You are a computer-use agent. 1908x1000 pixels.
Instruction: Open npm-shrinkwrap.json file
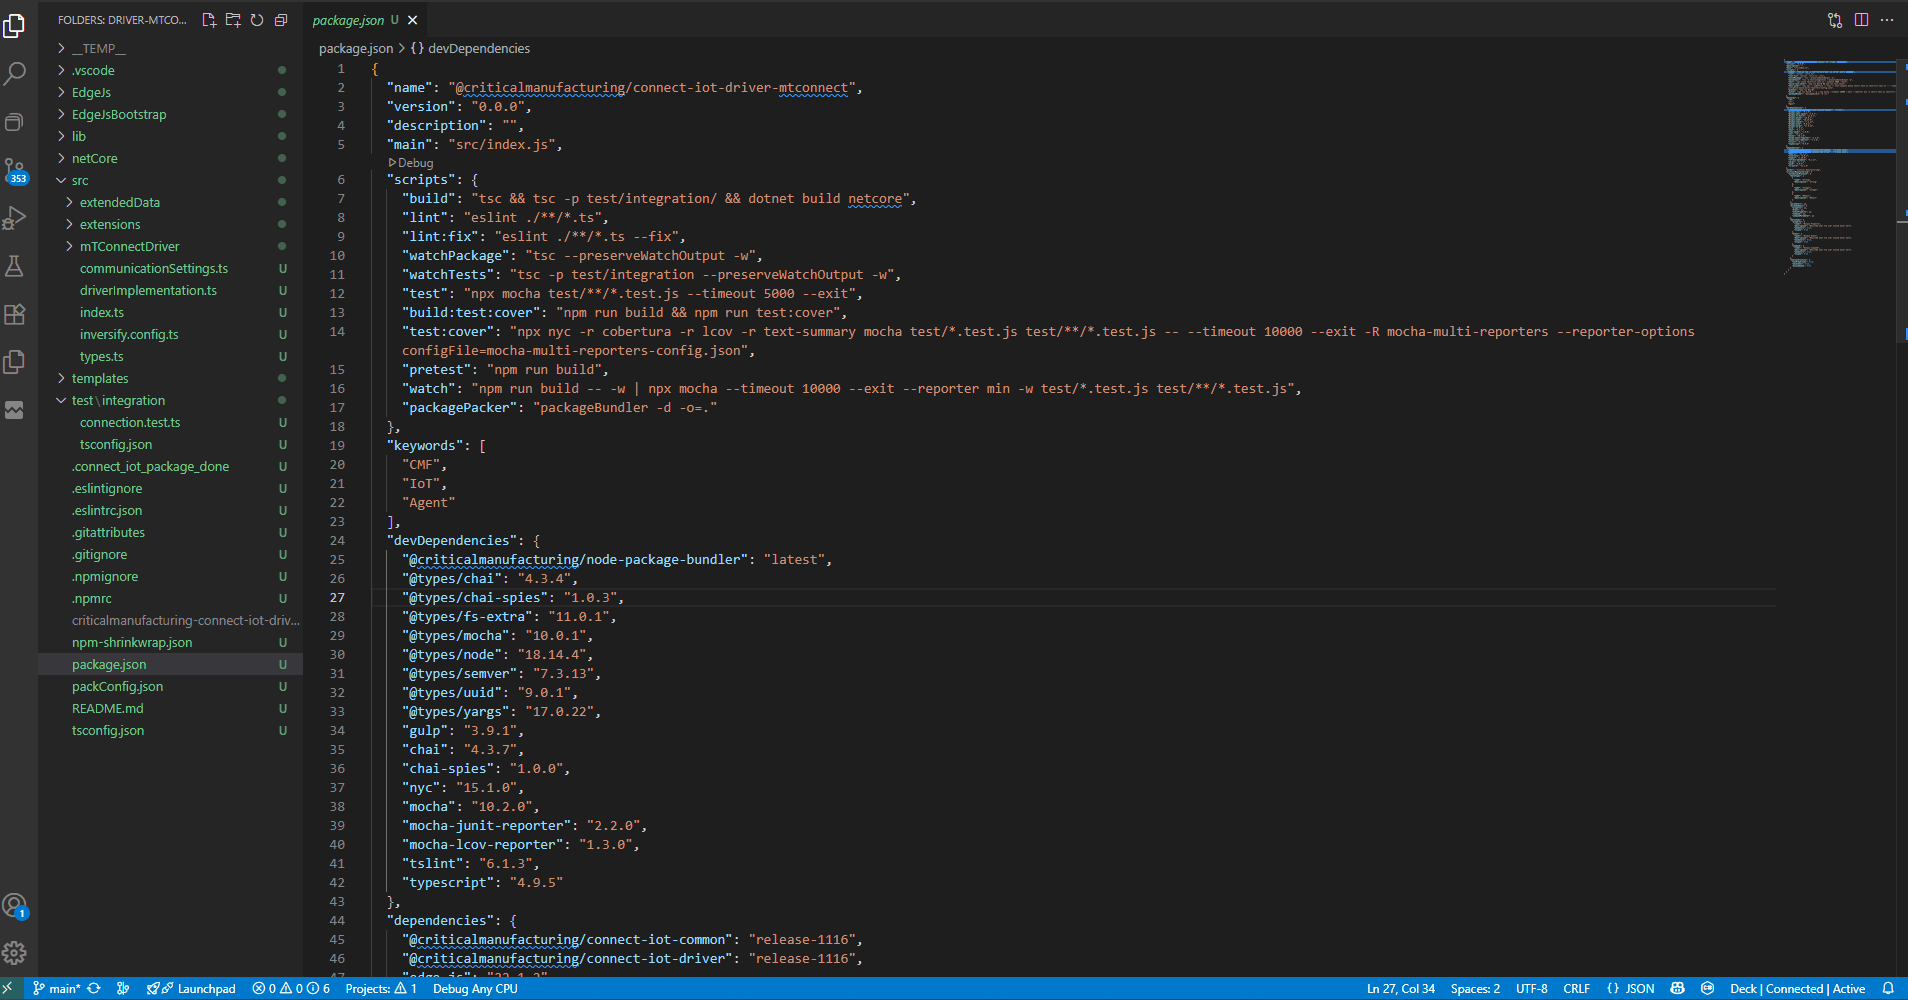click(x=170, y=642)
